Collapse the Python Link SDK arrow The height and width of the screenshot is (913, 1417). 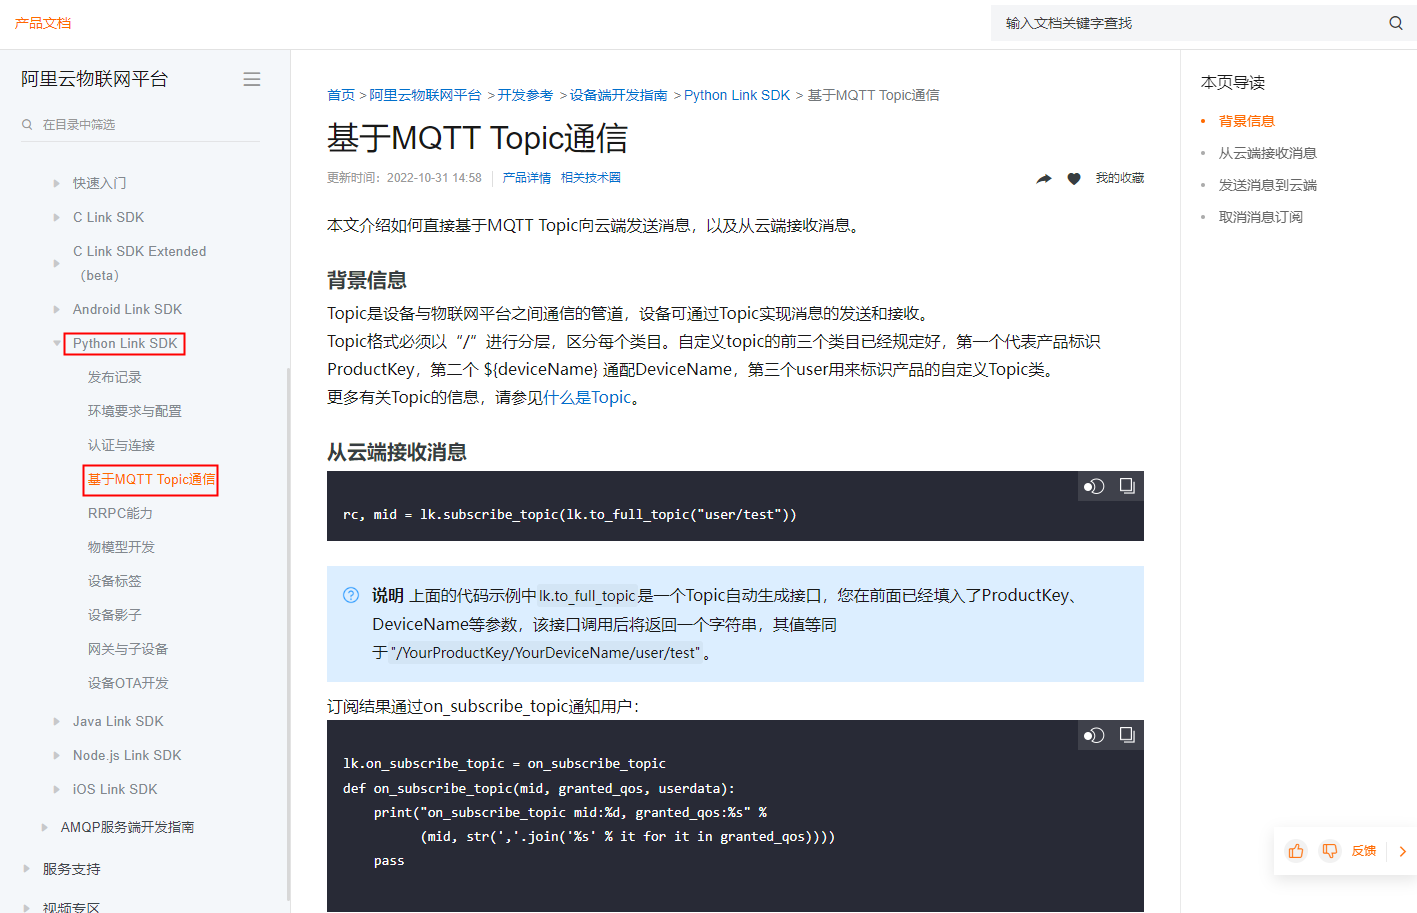[56, 343]
